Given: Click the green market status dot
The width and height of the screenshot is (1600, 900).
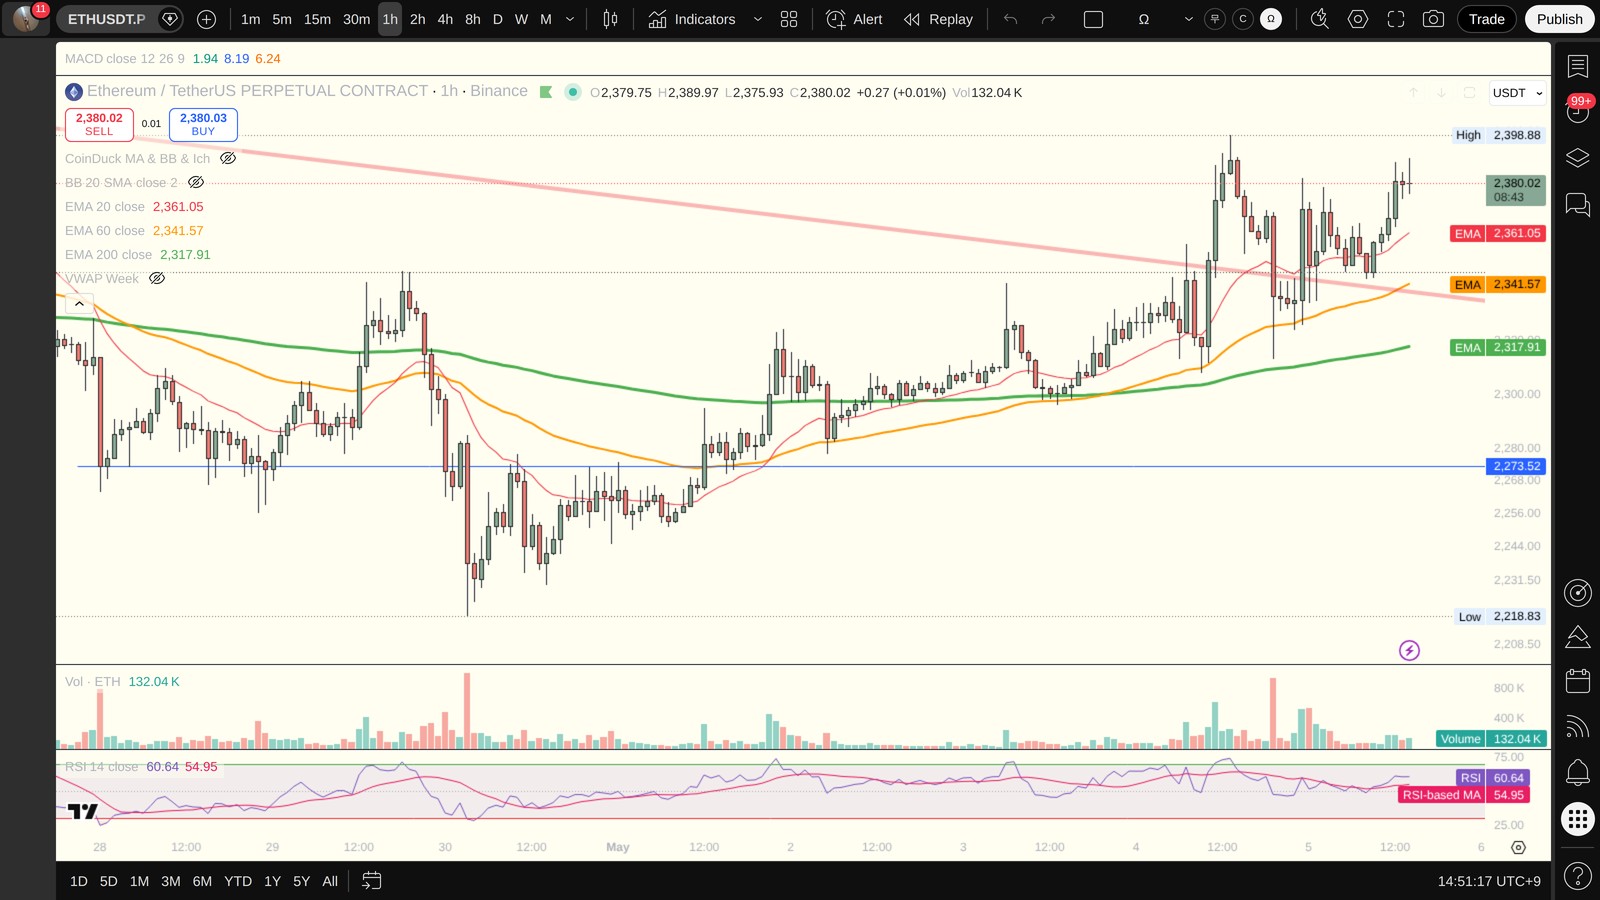Looking at the screenshot, I should coord(573,92).
